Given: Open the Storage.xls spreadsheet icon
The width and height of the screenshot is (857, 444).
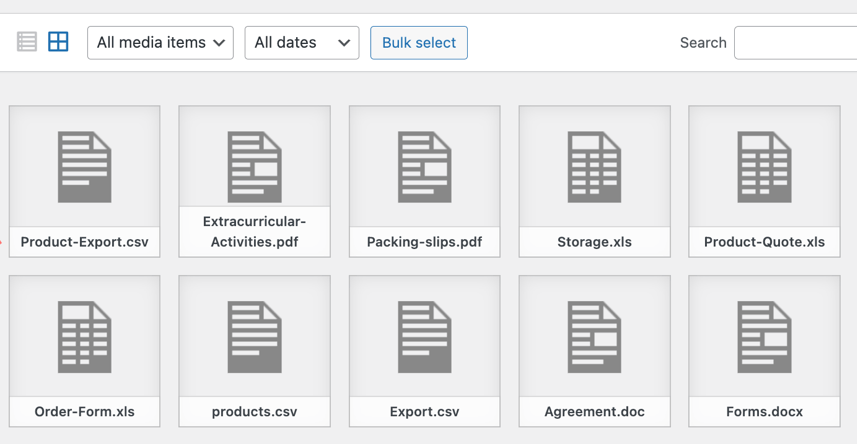Looking at the screenshot, I should tap(594, 167).
